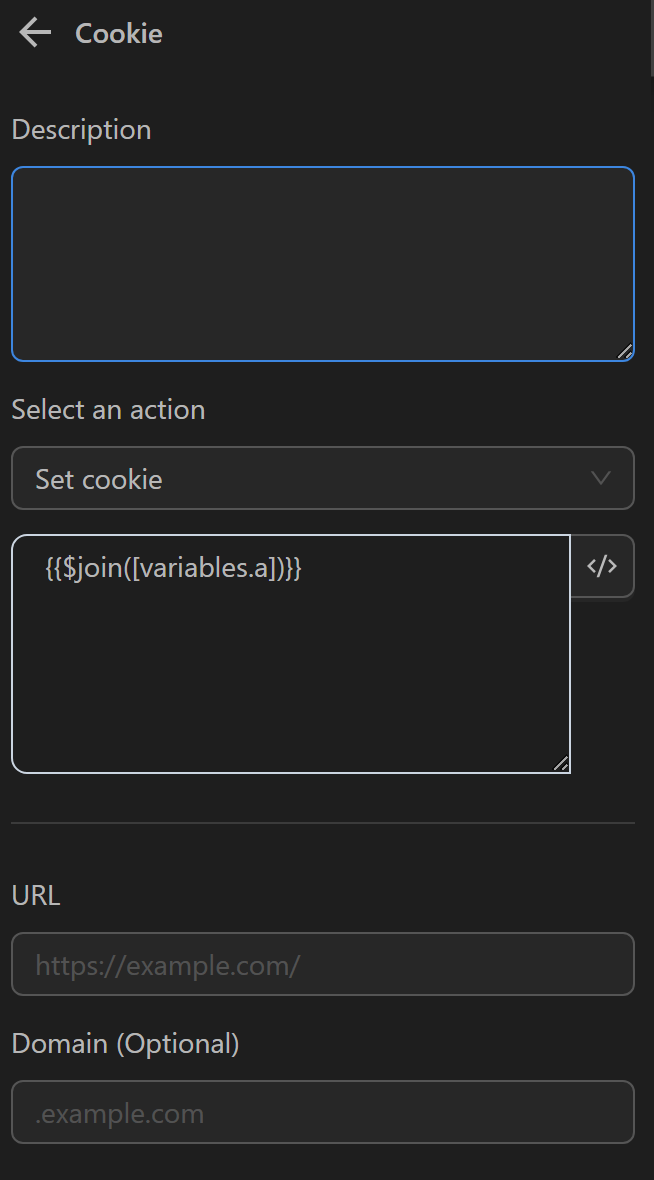Click the resize grip of the expression editor
Image resolution: width=654 pixels, height=1180 pixels.
(561, 763)
